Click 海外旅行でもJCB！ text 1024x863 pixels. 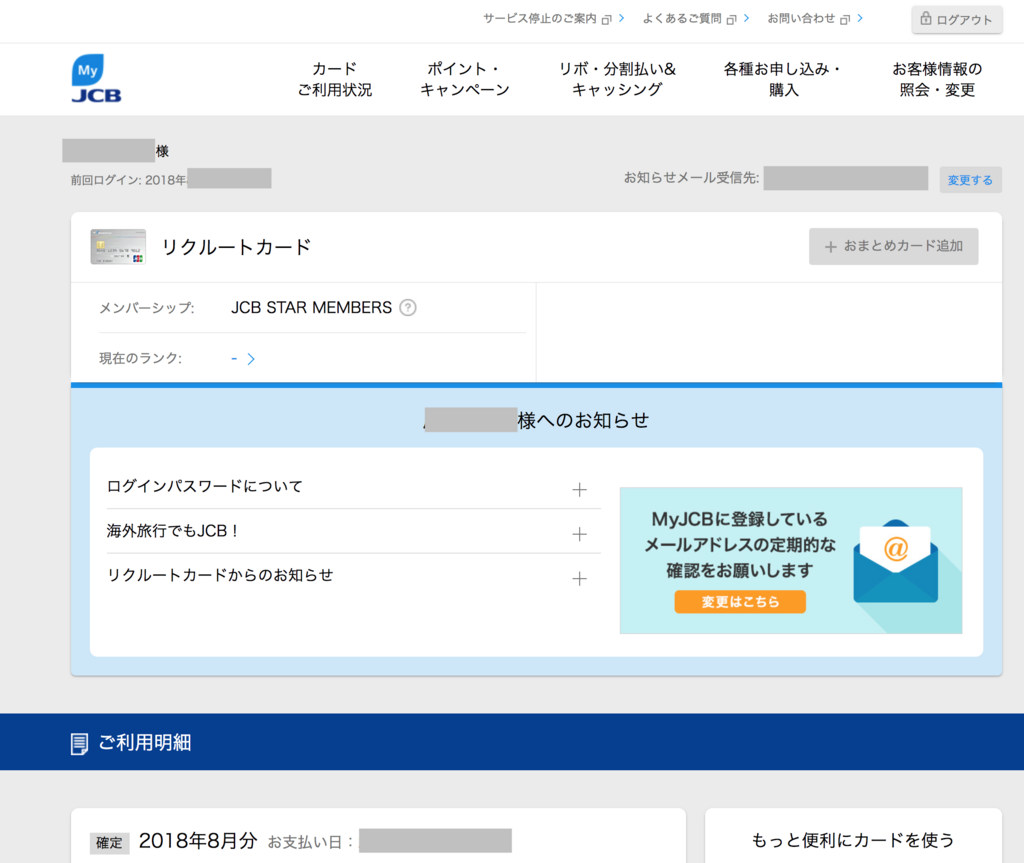pyautogui.click(x=173, y=530)
